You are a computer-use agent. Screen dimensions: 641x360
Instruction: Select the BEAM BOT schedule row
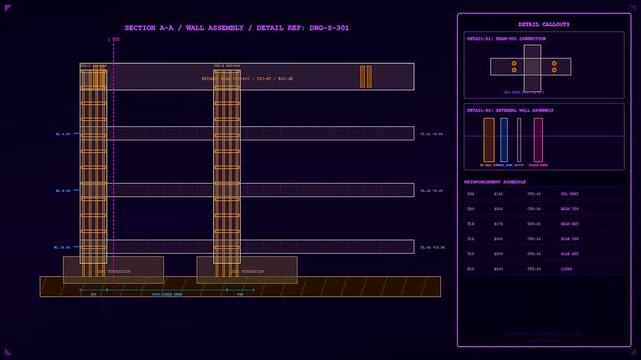(544, 224)
